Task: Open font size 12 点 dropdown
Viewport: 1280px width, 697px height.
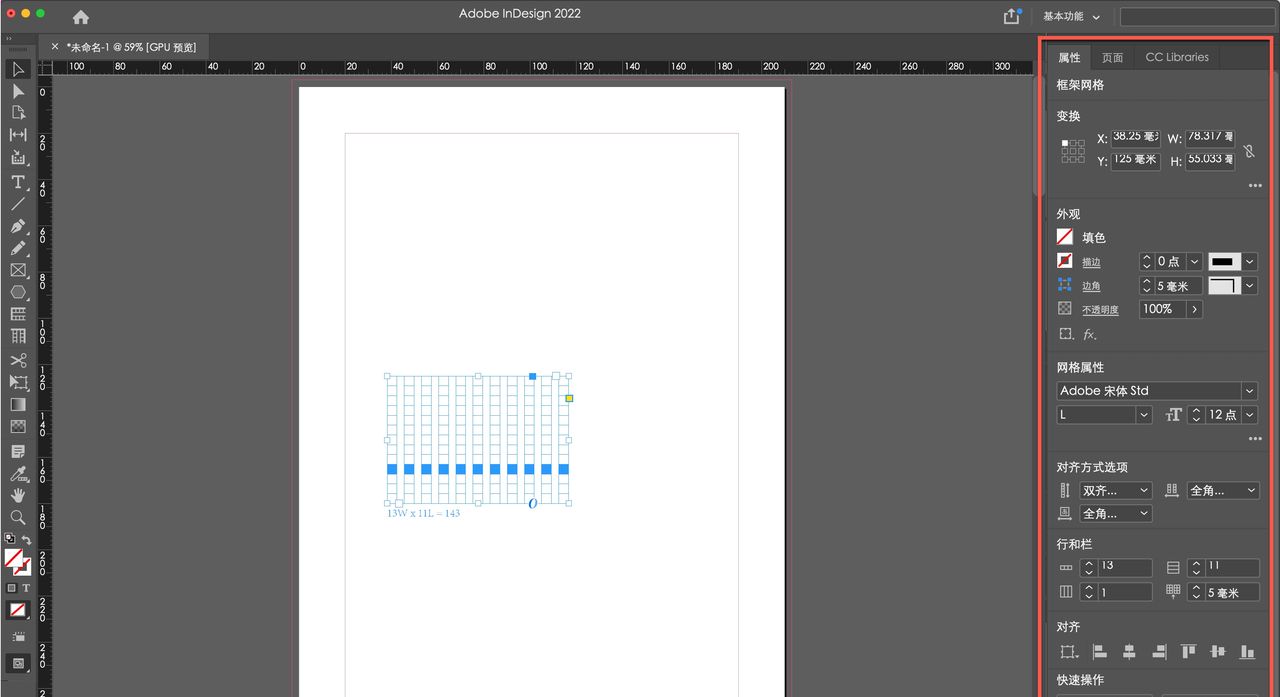Action: pos(1250,414)
